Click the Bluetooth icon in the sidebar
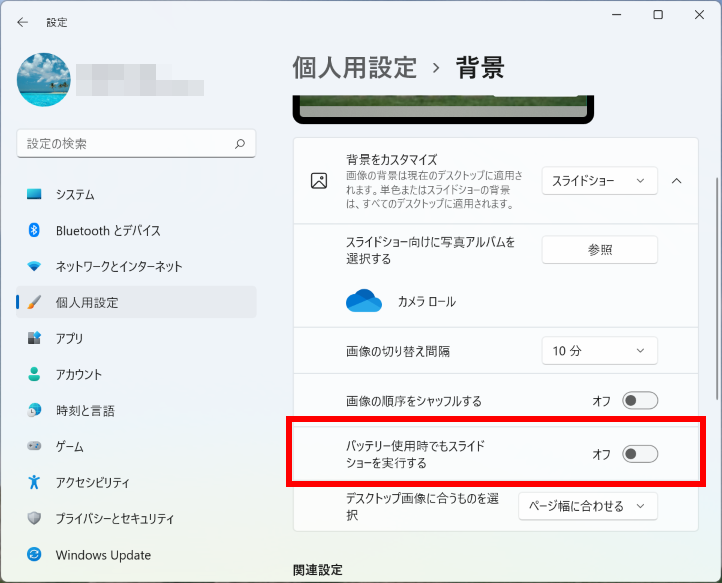 34,230
